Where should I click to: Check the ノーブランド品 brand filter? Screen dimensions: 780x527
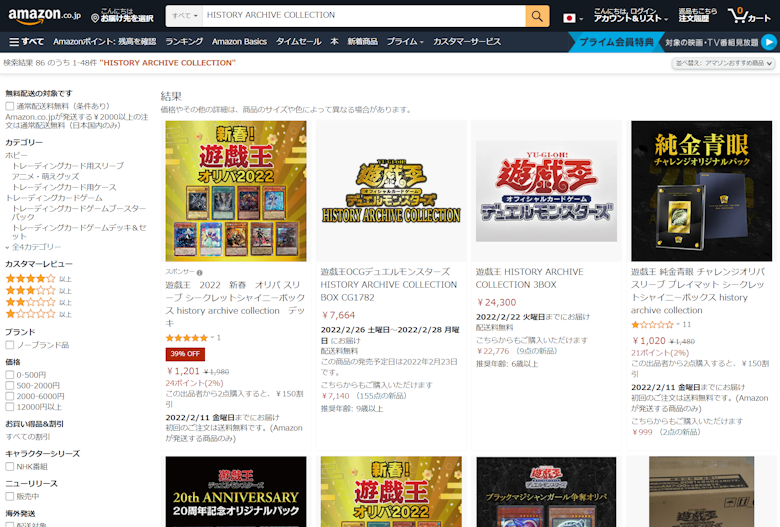point(9,345)
